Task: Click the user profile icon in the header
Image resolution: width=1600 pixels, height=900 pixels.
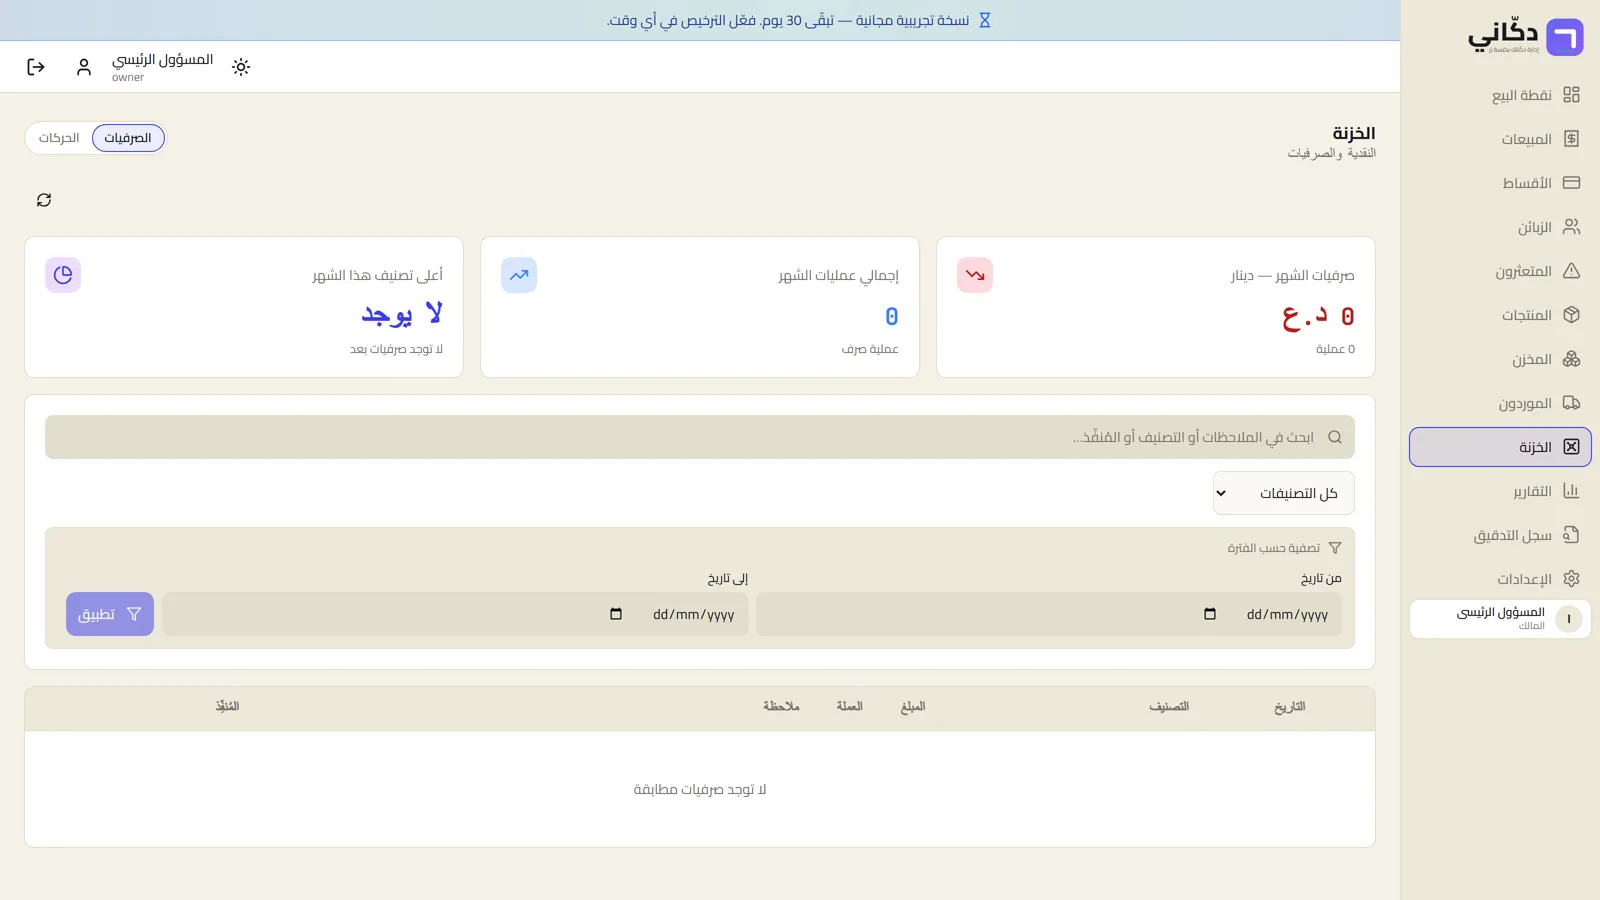Action: coord(84,67)
